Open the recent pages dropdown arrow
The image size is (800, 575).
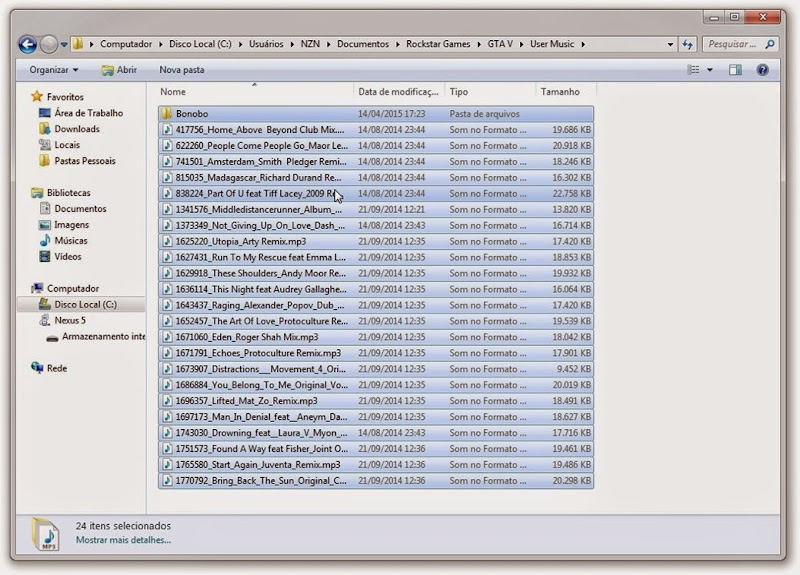(x=64, y=44)
